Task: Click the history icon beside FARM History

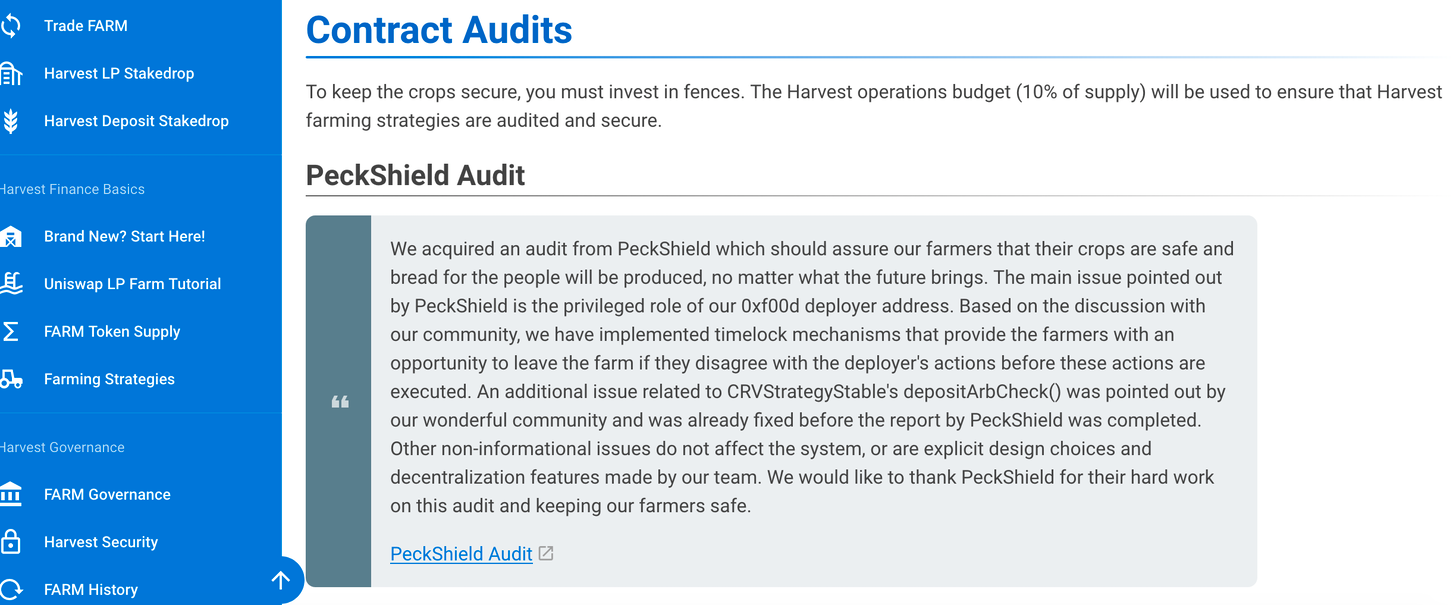Action: (10, 589)
